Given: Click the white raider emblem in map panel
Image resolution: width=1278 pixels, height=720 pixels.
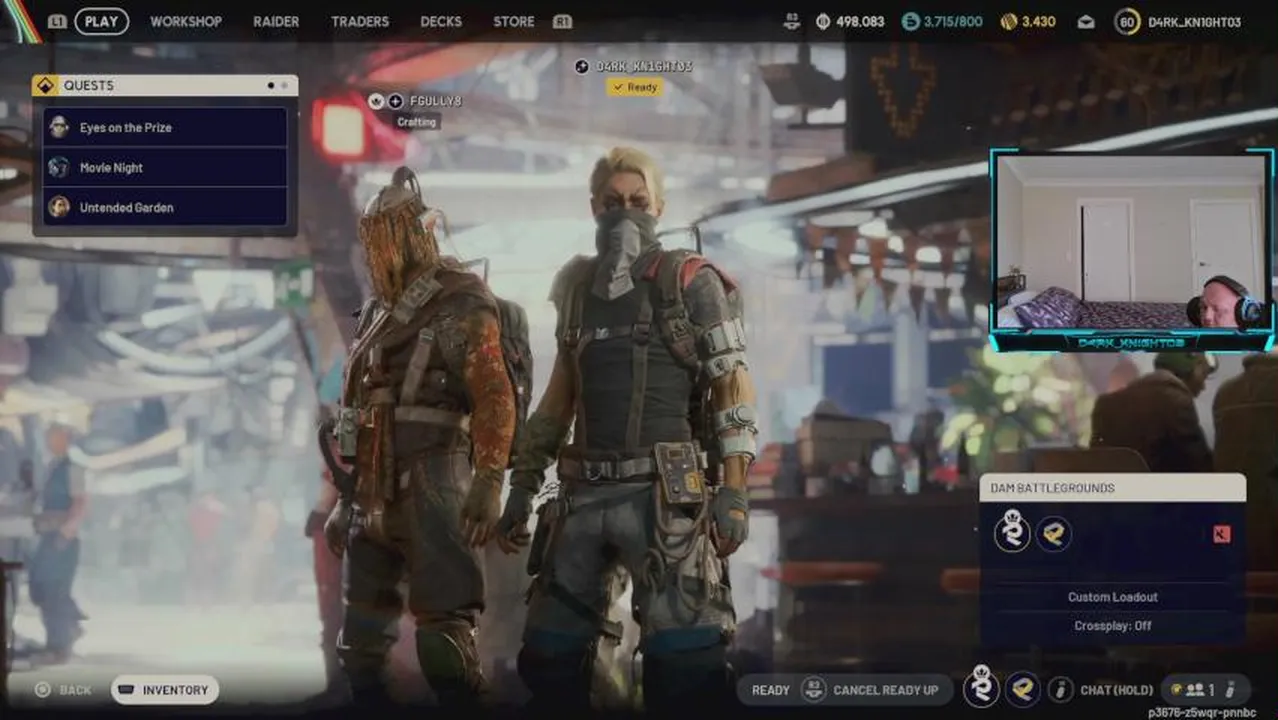Looking at the screenshot, I should coord(1012,533).
